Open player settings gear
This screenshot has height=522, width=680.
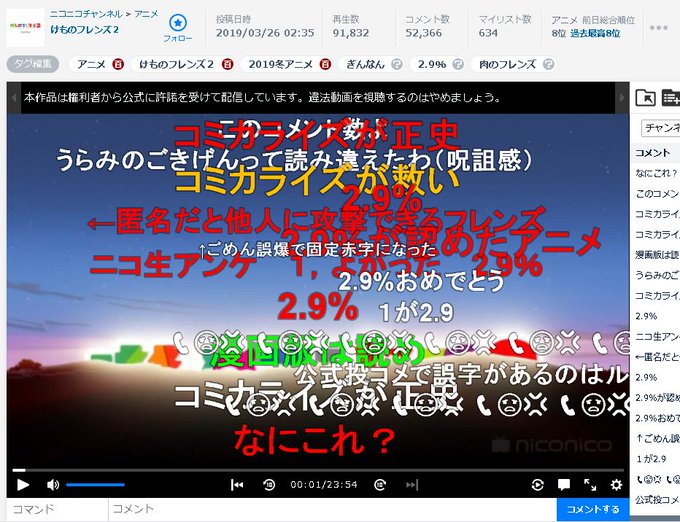pyautogui.click(x=616, y=485)
